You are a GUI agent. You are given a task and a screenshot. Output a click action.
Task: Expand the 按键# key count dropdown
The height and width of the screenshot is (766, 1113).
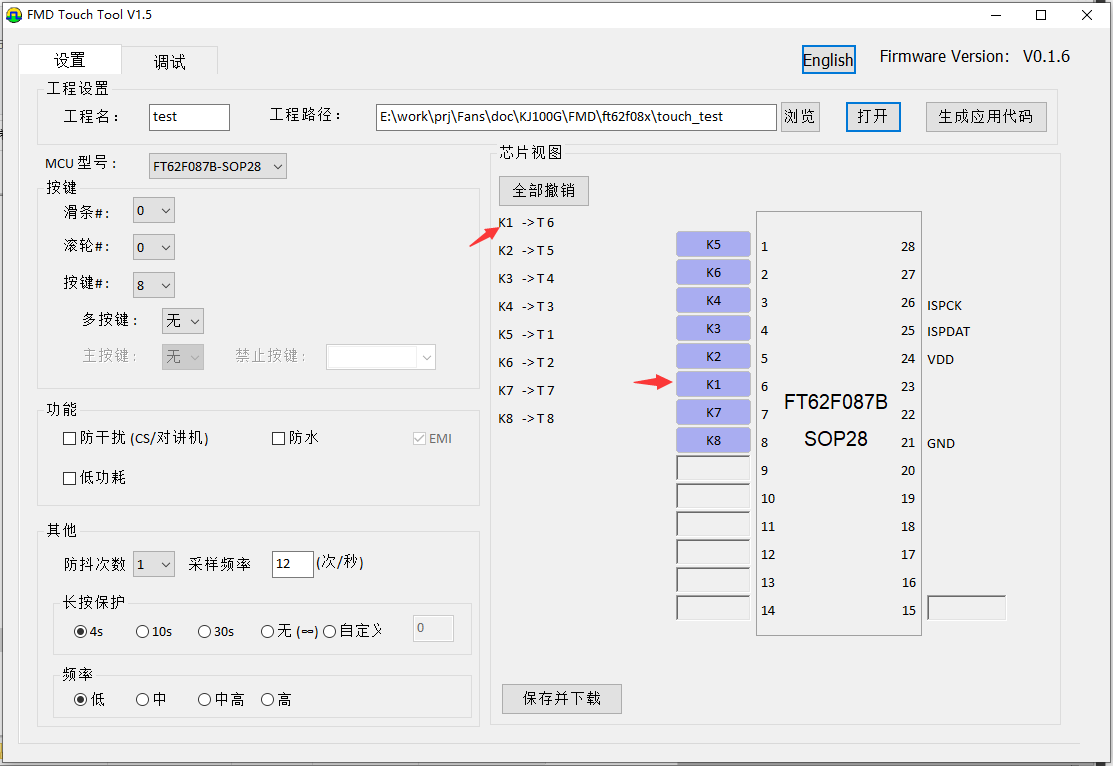[154, 285]
